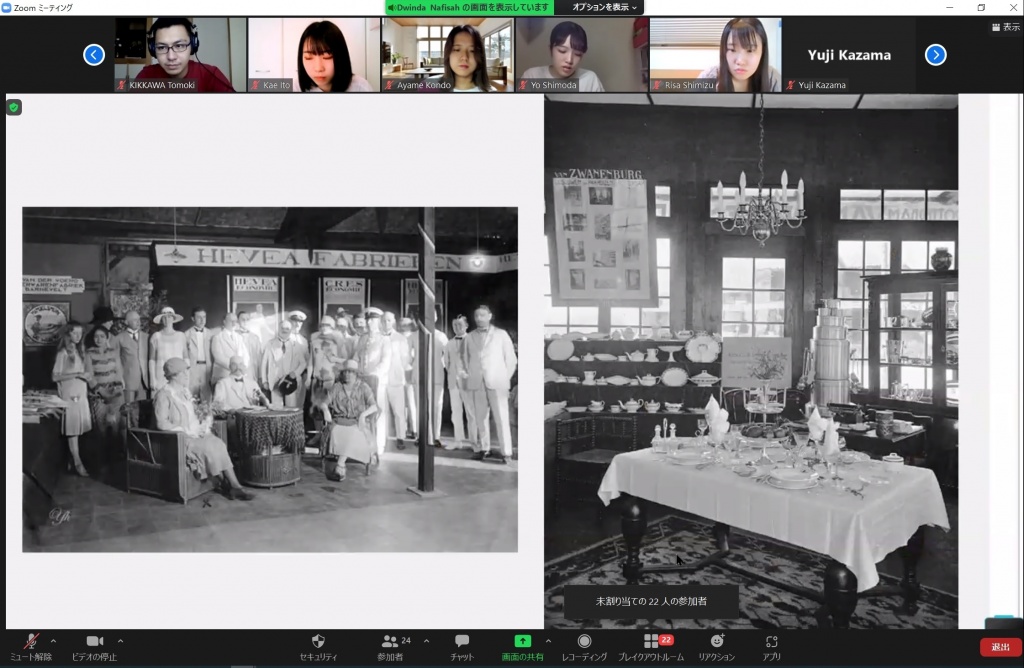Expand share screen options arrow
Screen dimensions: 1024x668
coord(548,641)
